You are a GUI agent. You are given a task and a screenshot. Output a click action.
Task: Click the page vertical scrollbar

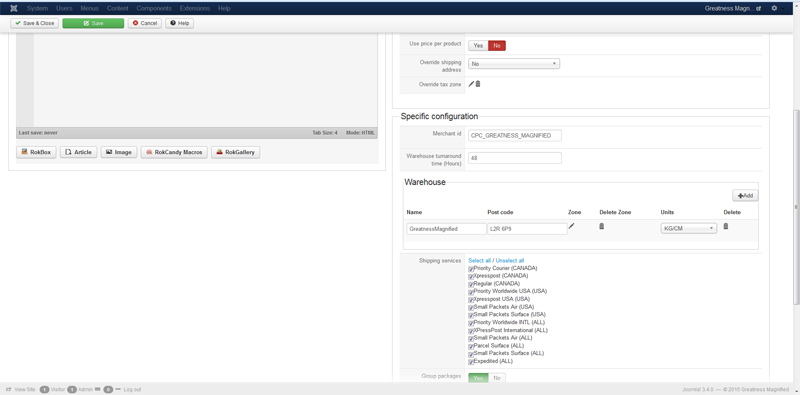(796, 207)
